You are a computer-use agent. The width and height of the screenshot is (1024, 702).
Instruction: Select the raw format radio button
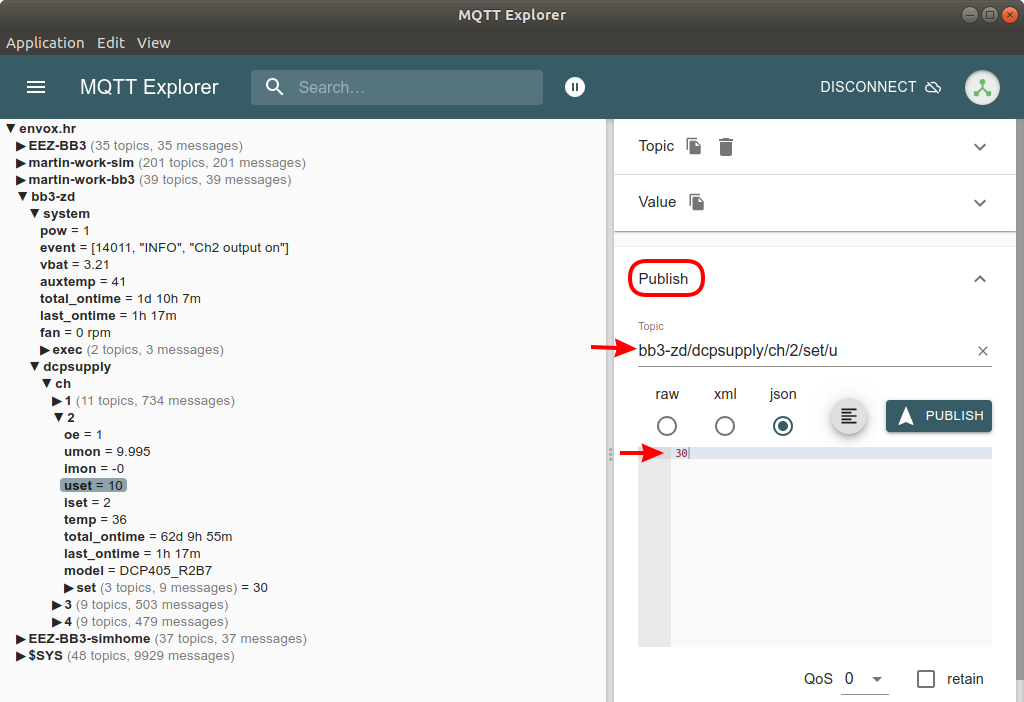(667, 426)
